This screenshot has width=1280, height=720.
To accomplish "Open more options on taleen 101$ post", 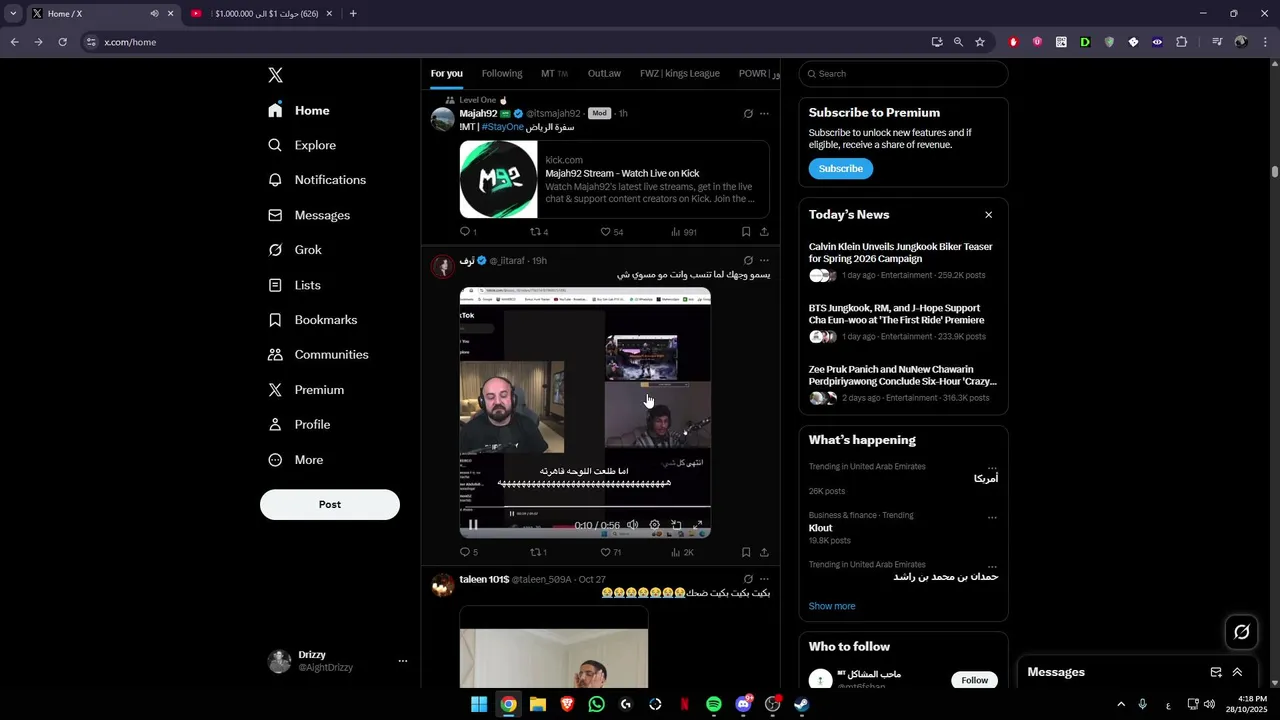I will pyautogui.click(x=764, y=579).
